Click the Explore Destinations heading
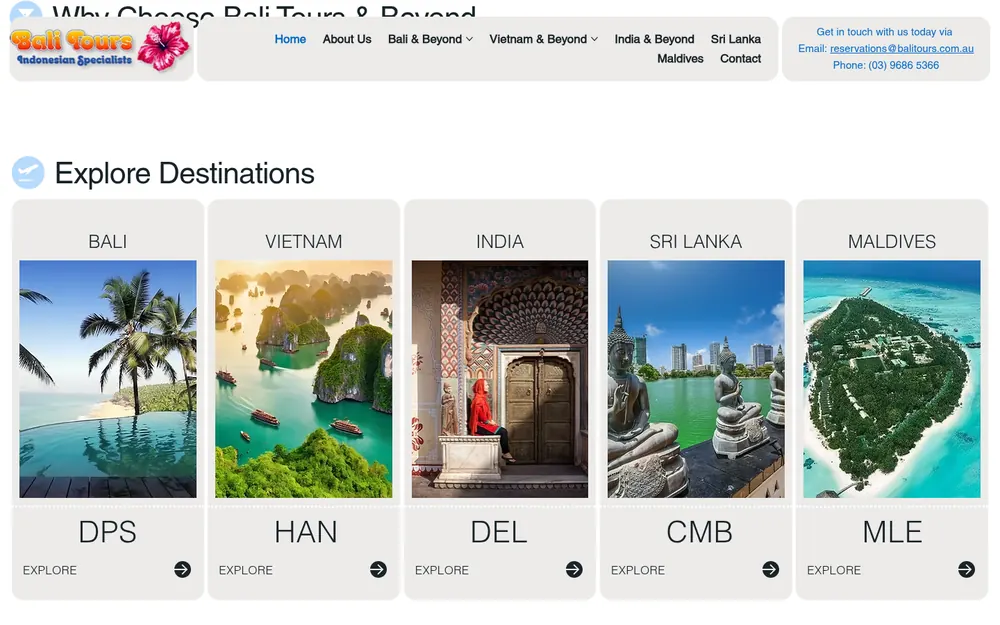 tap(184, 173)
